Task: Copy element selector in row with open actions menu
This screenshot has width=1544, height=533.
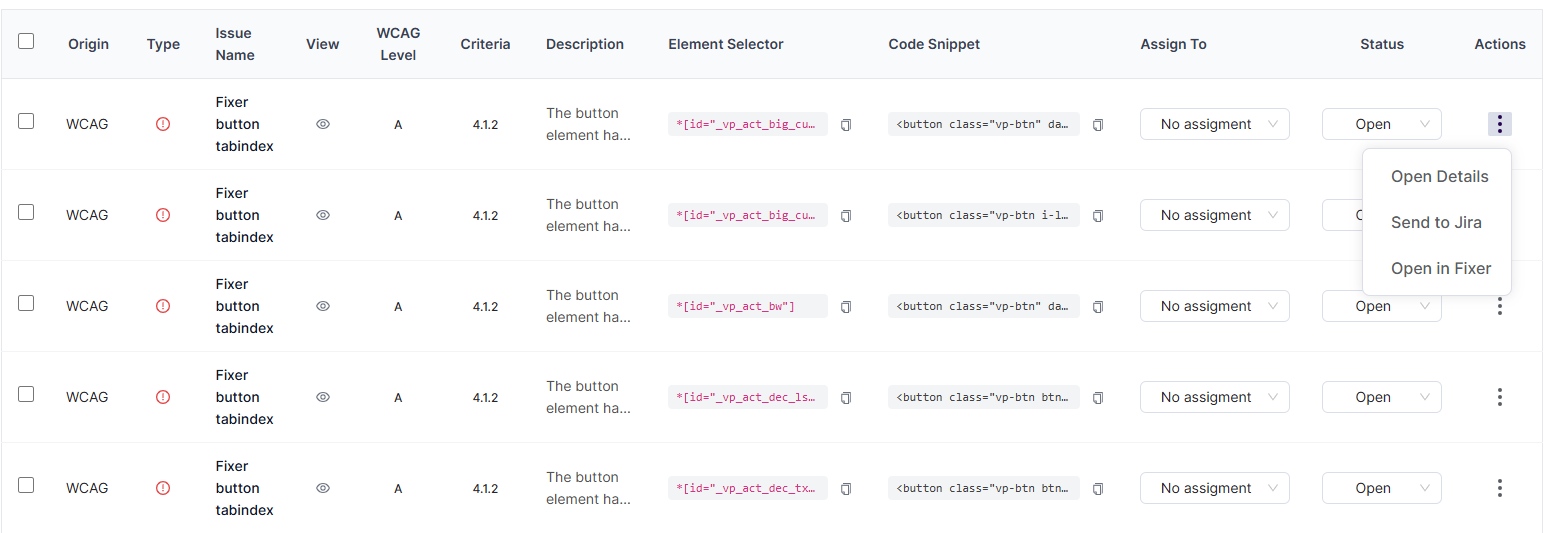Action: pyautogui.click(x=846, y=124)
